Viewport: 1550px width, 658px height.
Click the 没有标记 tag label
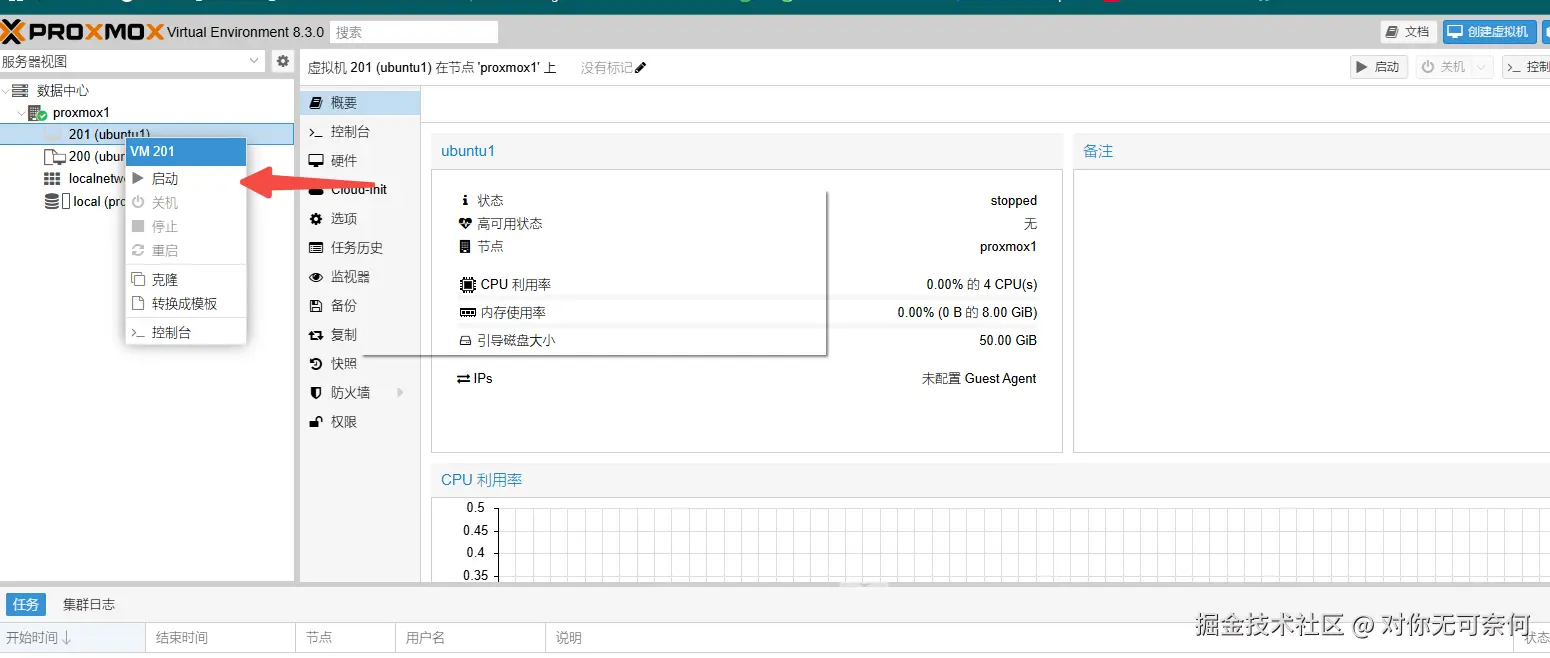coord(607,68)
